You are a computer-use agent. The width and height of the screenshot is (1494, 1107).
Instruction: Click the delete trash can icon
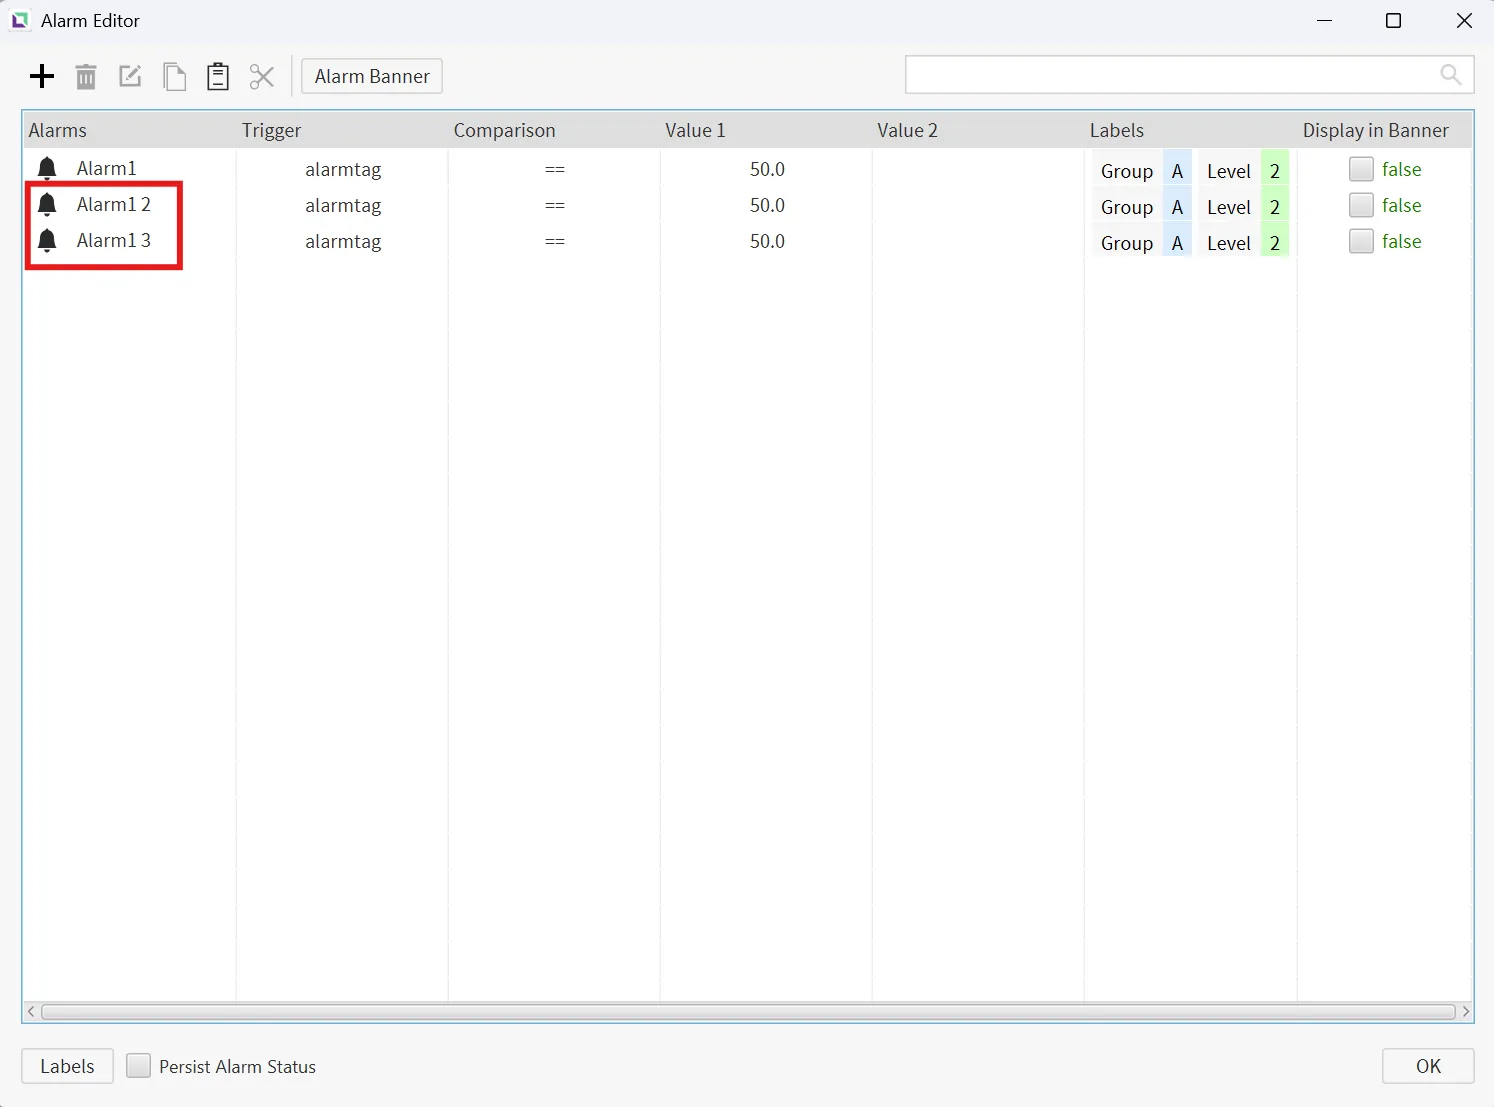tap(86, 77)
